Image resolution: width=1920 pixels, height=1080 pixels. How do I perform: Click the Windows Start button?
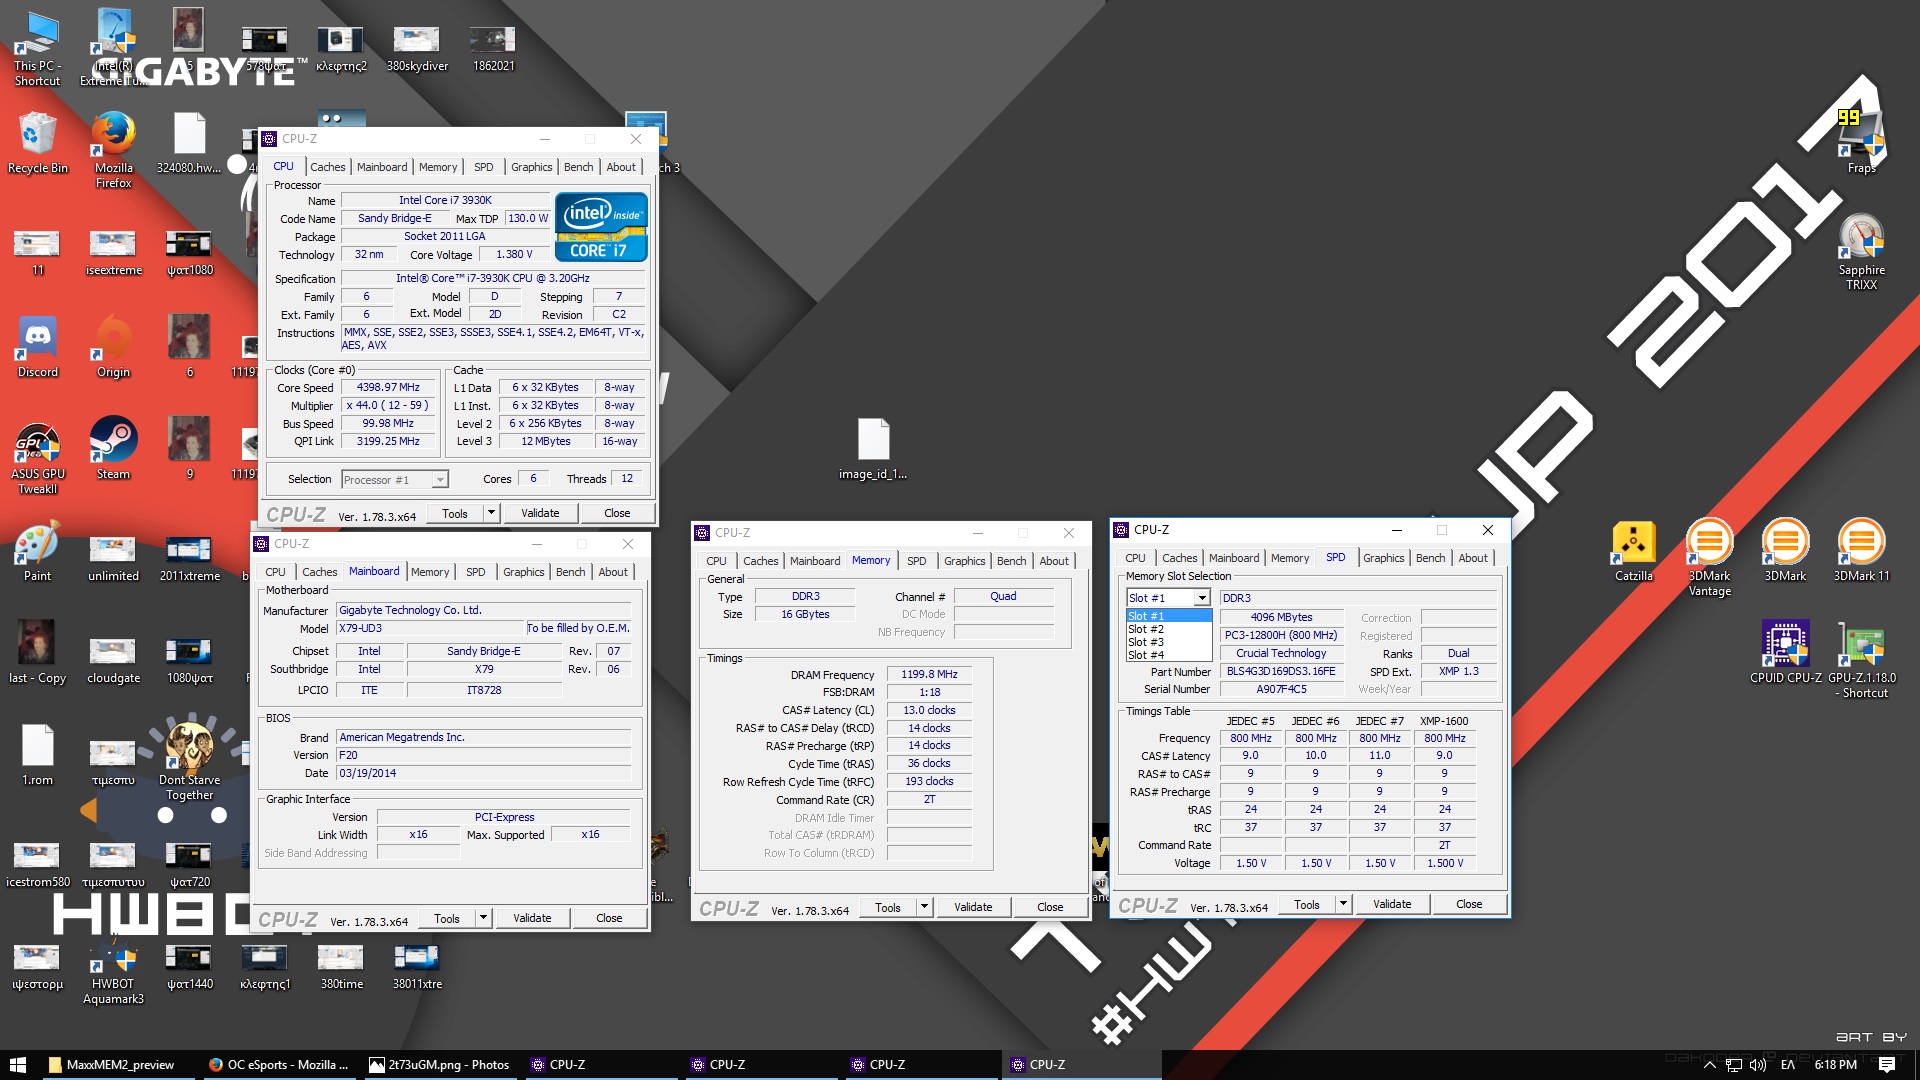coord(18,1065)
